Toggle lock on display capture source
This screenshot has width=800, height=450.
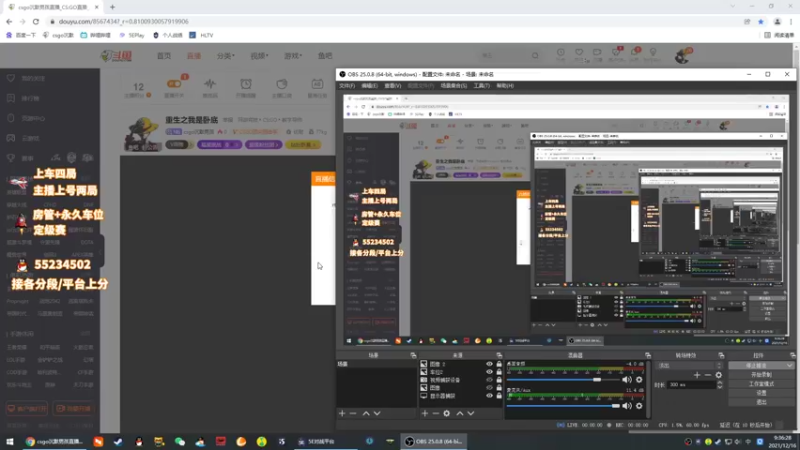point(499,396)
